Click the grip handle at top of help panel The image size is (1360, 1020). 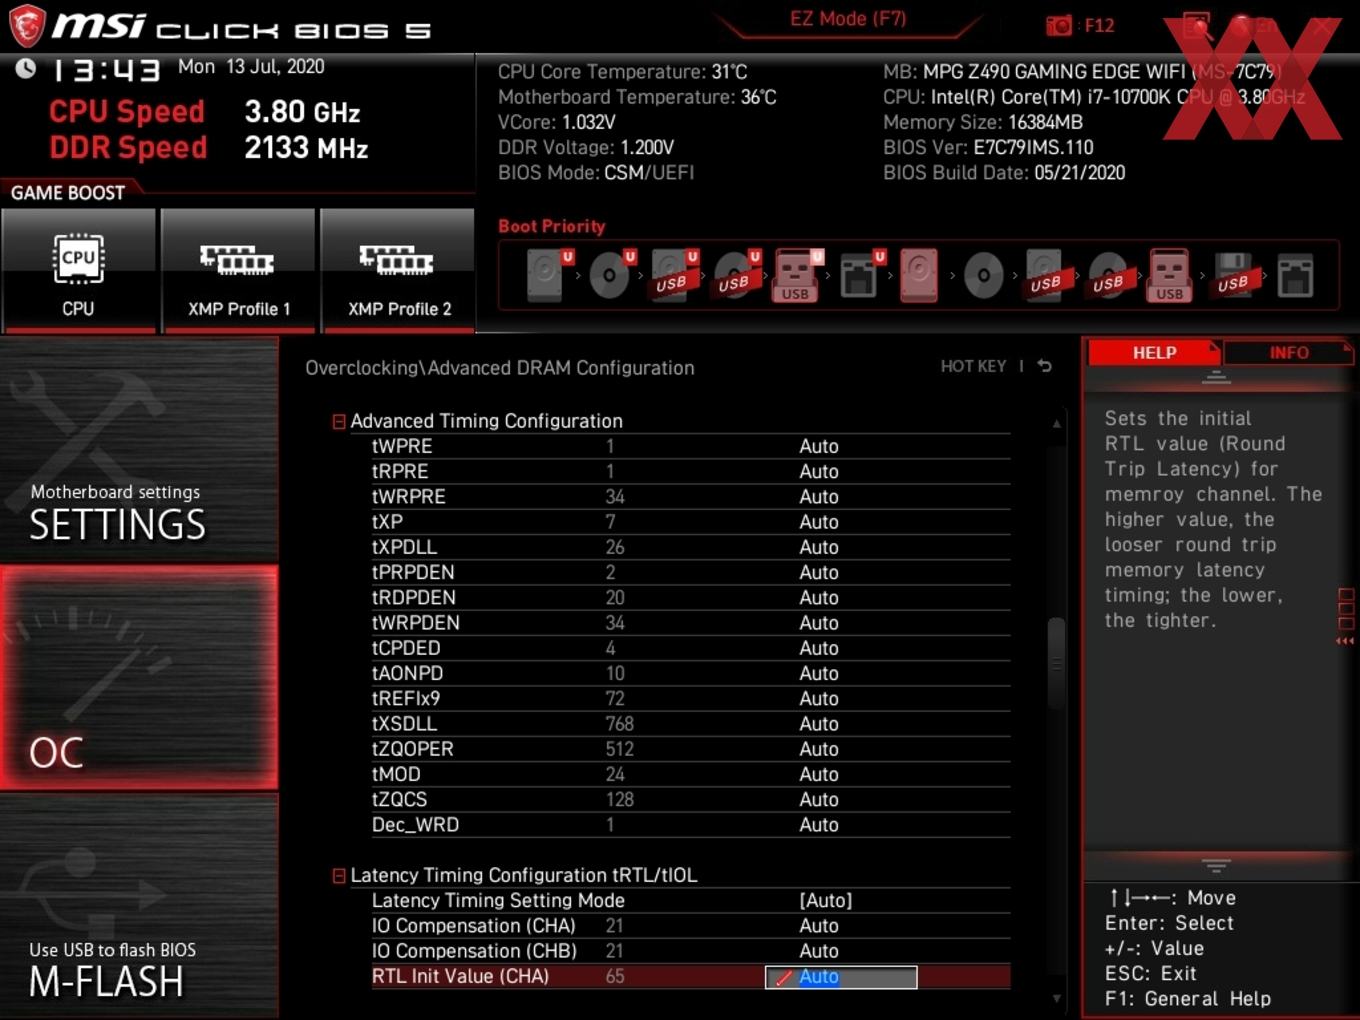coord(1216,377)
